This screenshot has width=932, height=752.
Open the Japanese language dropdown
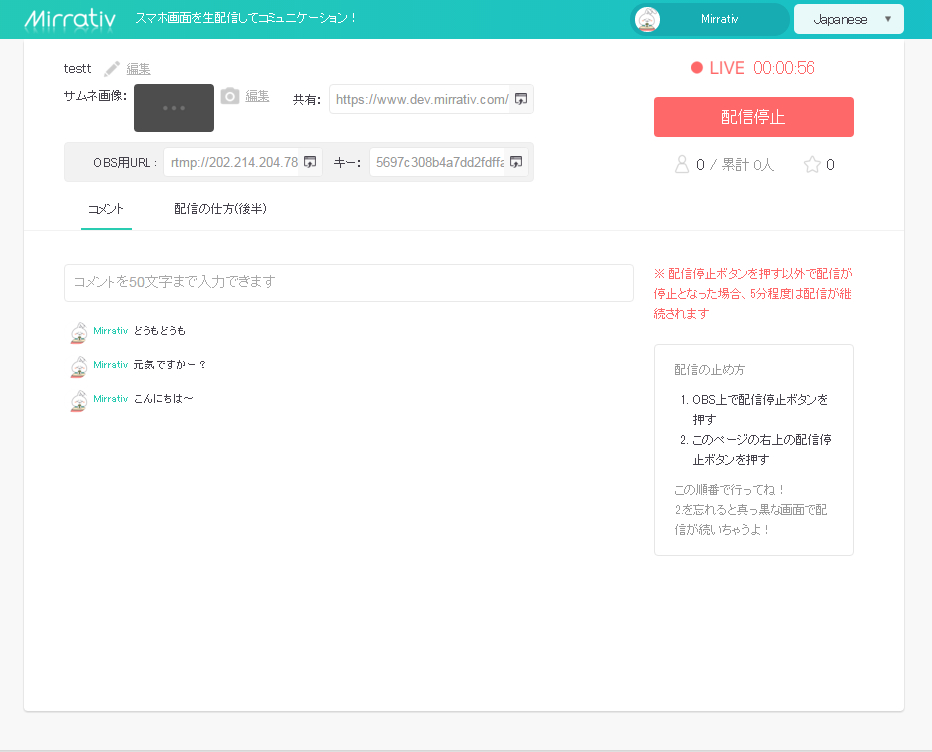pos(848,19)
